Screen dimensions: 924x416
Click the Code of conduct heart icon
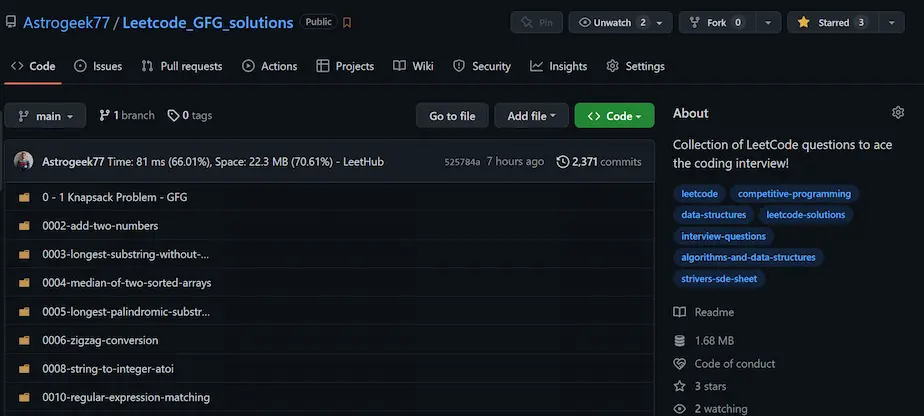point(679,364)
